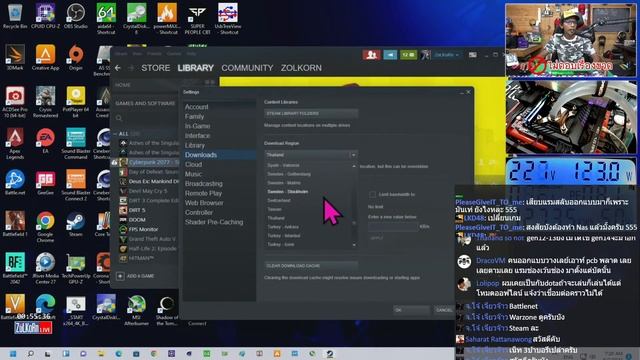Choose Switzerland in the region list
This screenshot has height=360, width=640.
[x=279, y=200]
